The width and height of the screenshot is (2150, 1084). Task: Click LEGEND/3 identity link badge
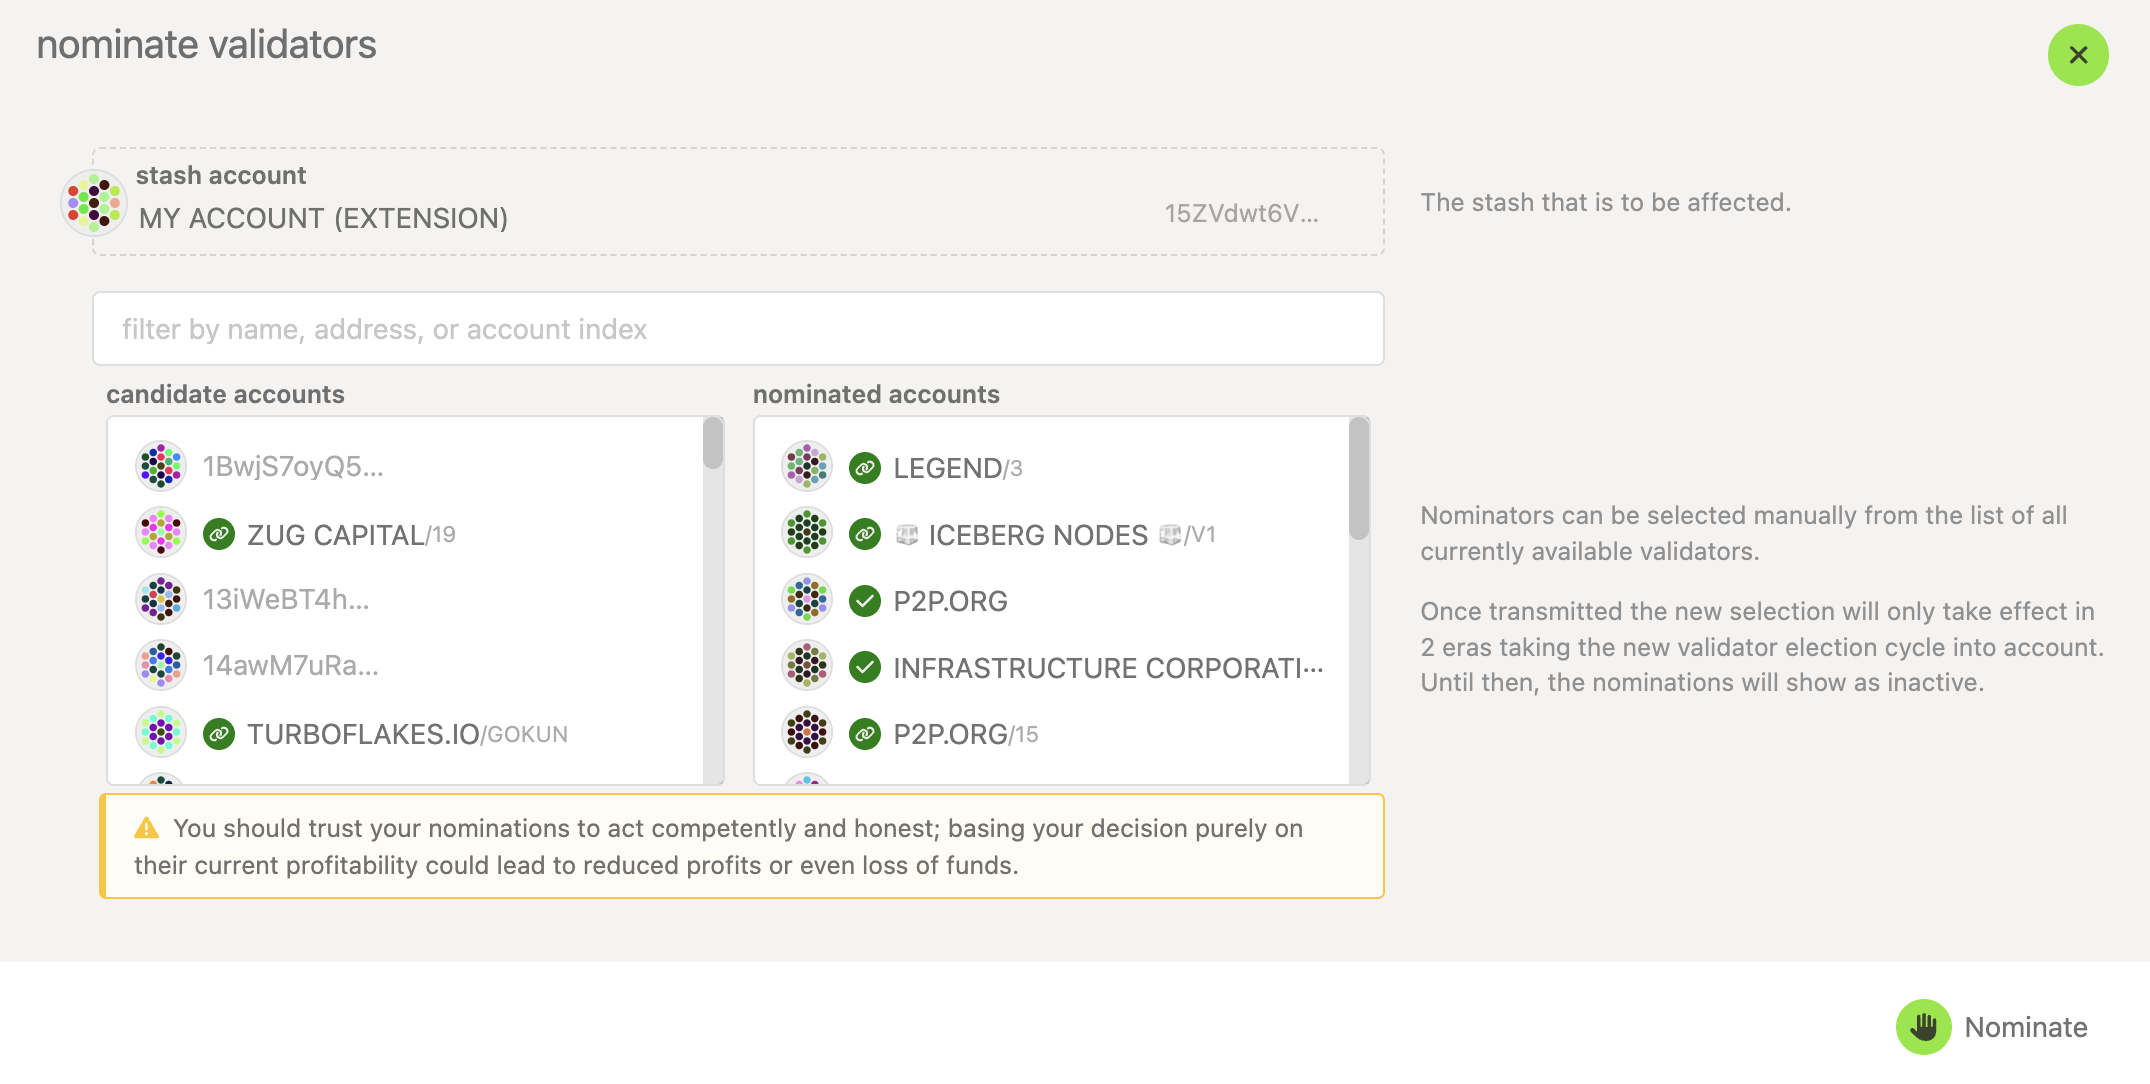click(865, 468)
